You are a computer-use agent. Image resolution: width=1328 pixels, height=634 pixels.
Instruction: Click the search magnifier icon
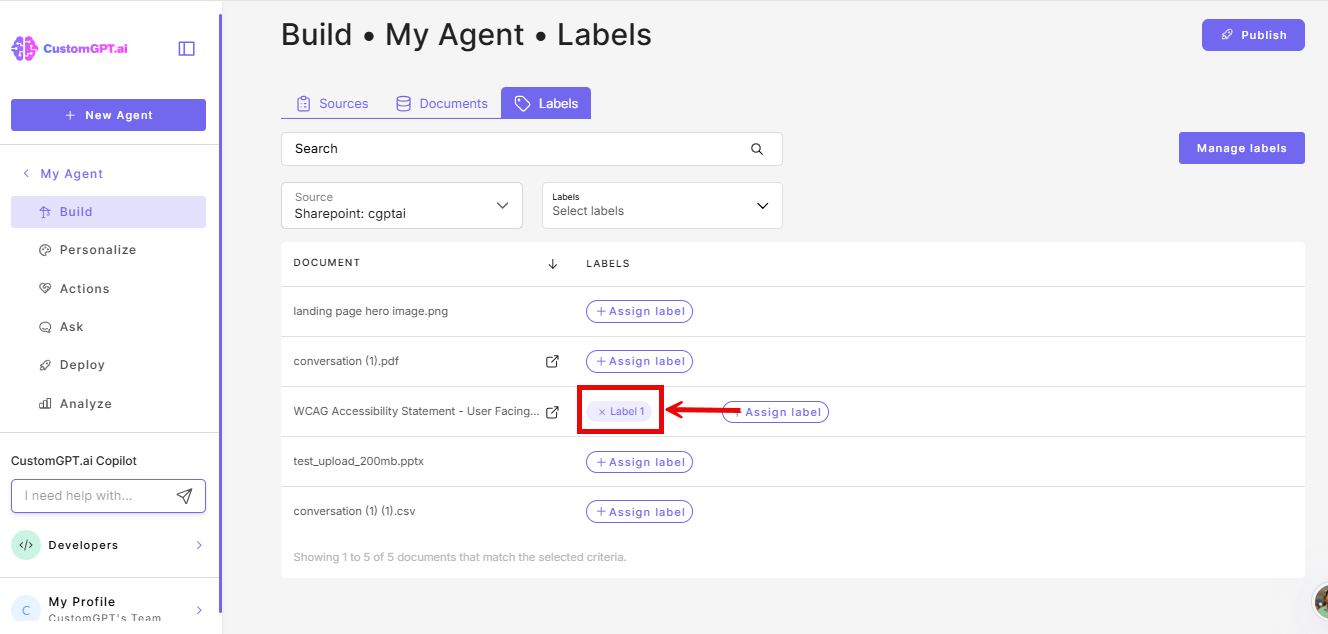click(x=757, y=149)
